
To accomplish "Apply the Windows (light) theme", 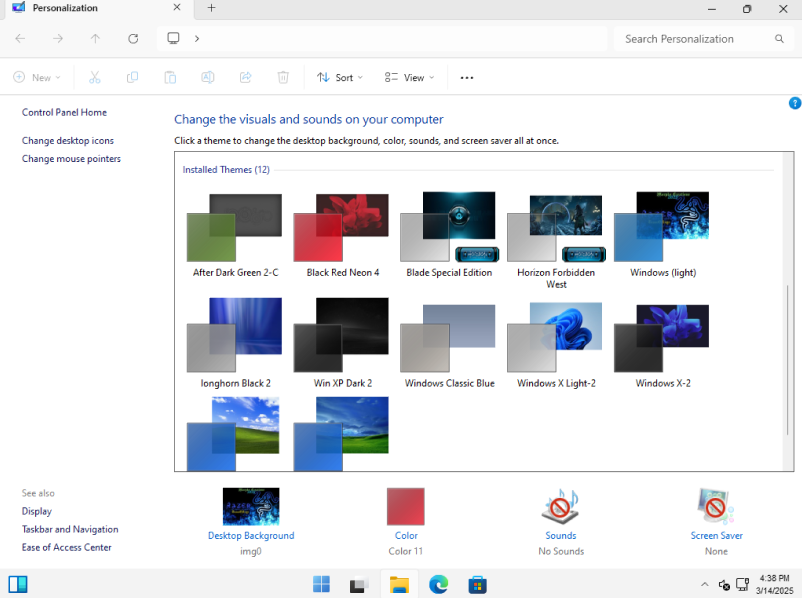I will 663,235.
